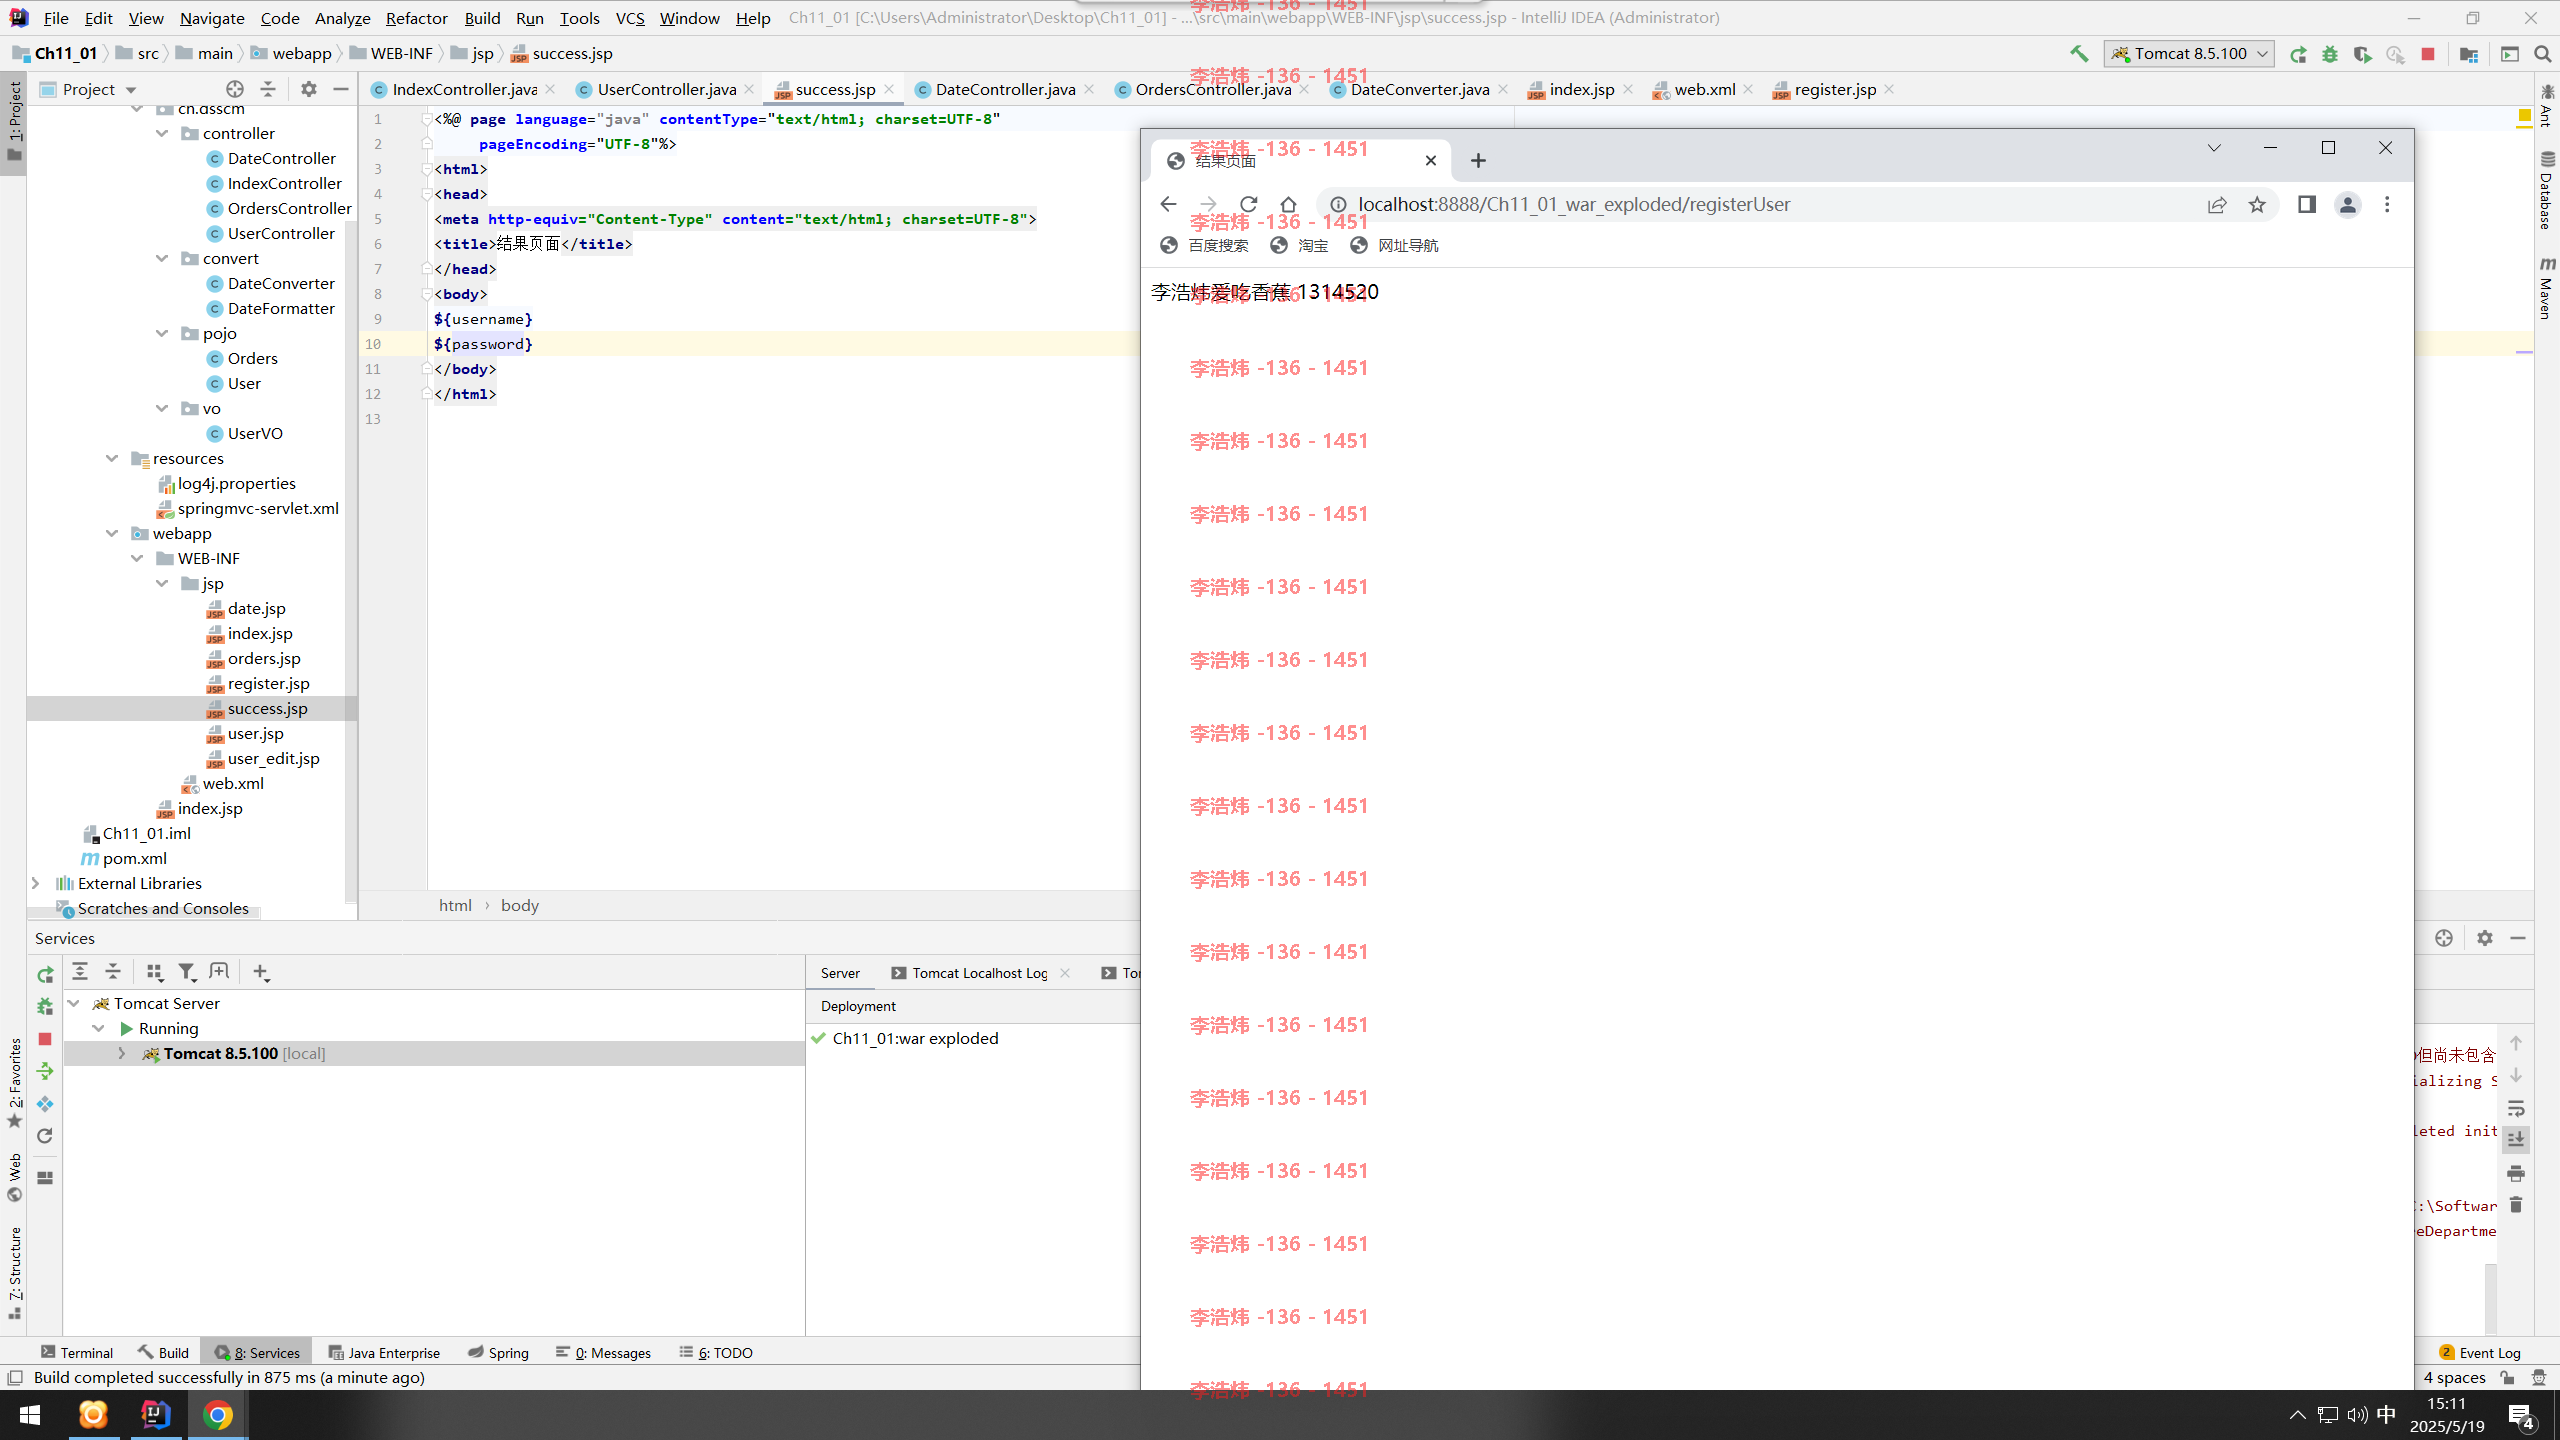Collapse the controller package folder
This screenshot has height=1440, width=2560.
[x=162, y=133]
